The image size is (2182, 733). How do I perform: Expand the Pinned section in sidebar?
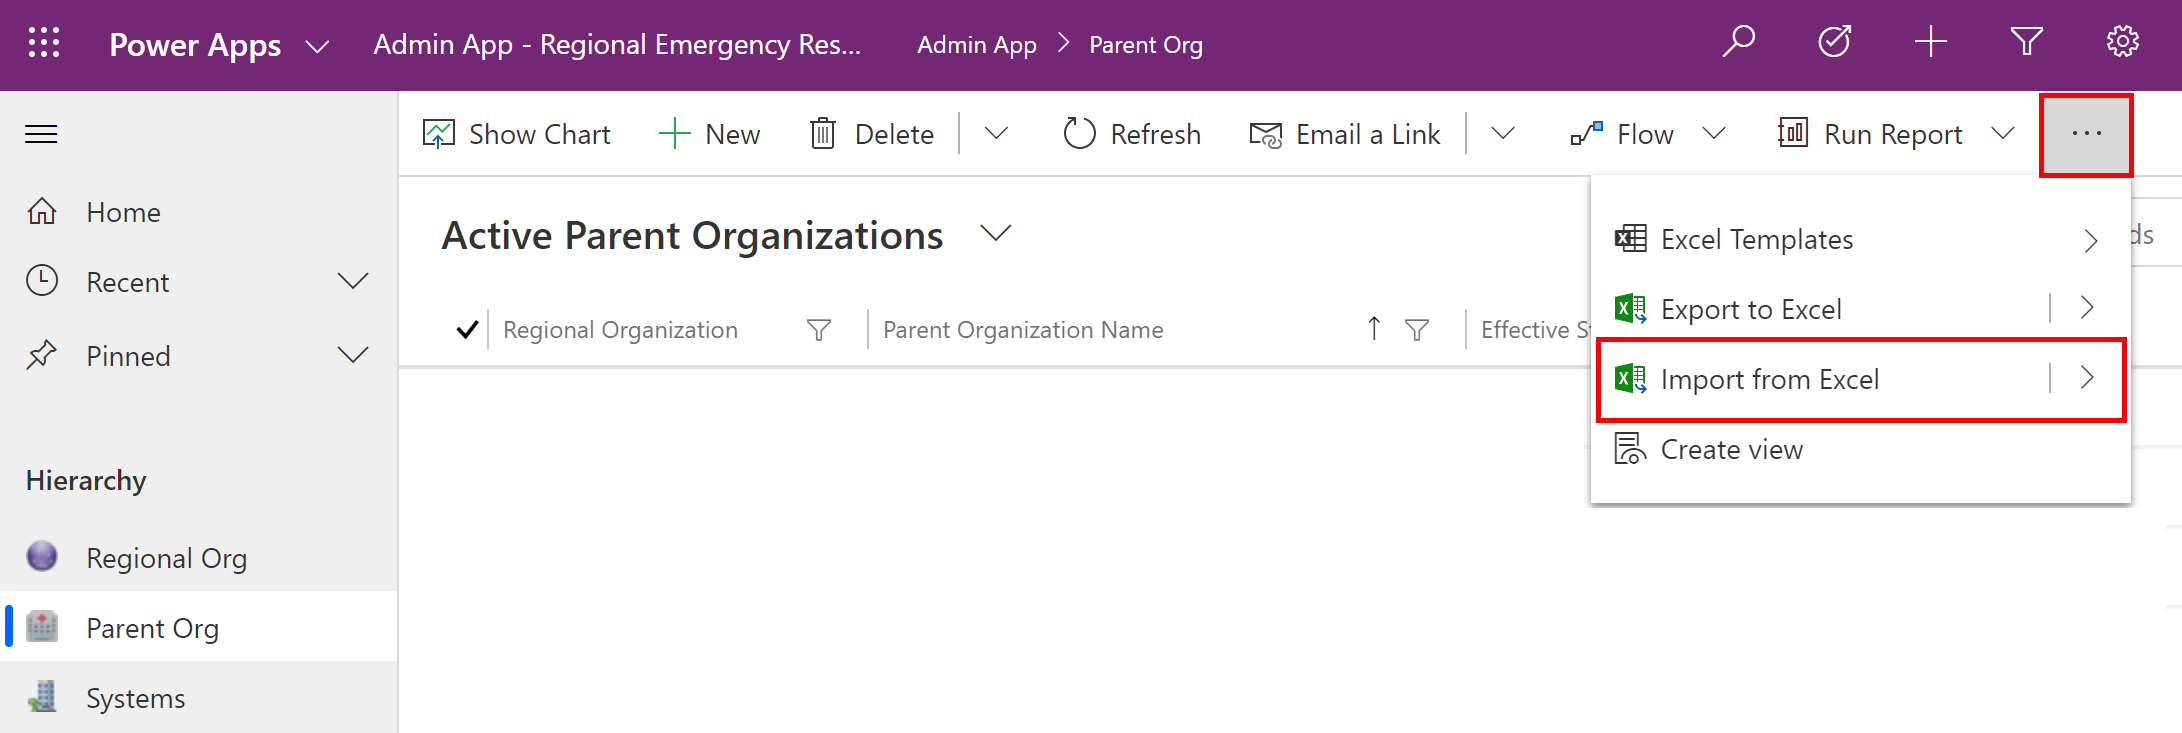(353, 356)
